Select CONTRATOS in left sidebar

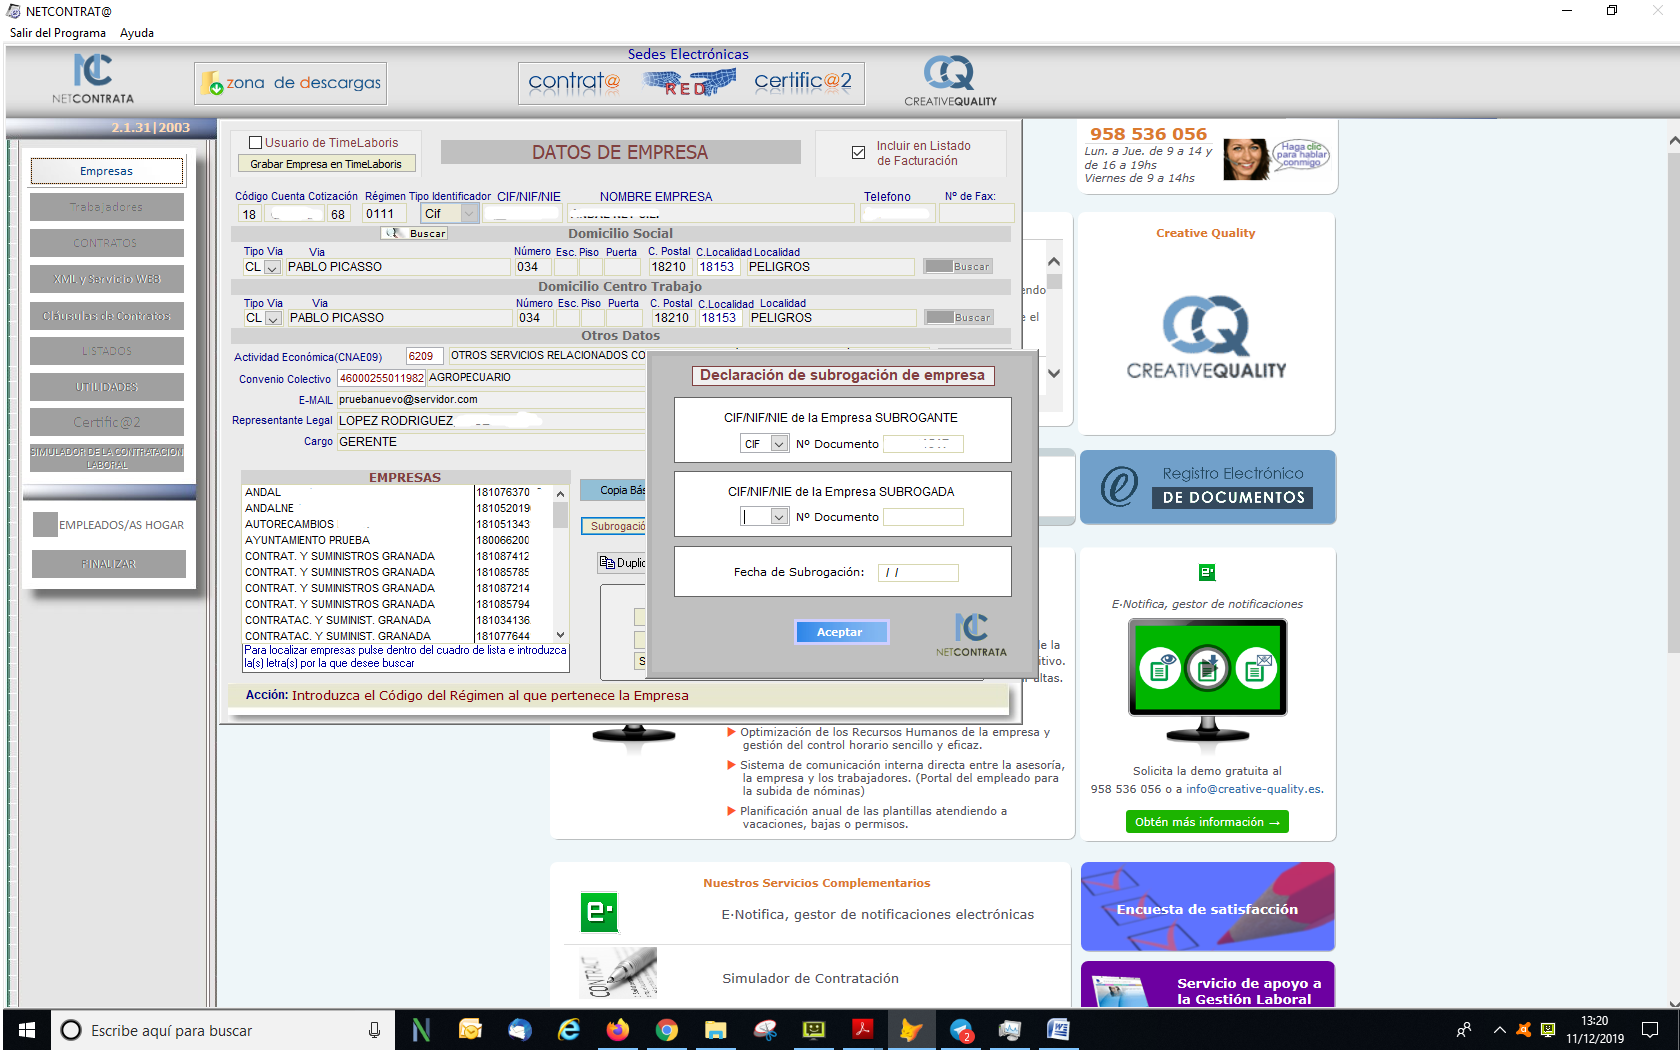[x=107, y=243]
